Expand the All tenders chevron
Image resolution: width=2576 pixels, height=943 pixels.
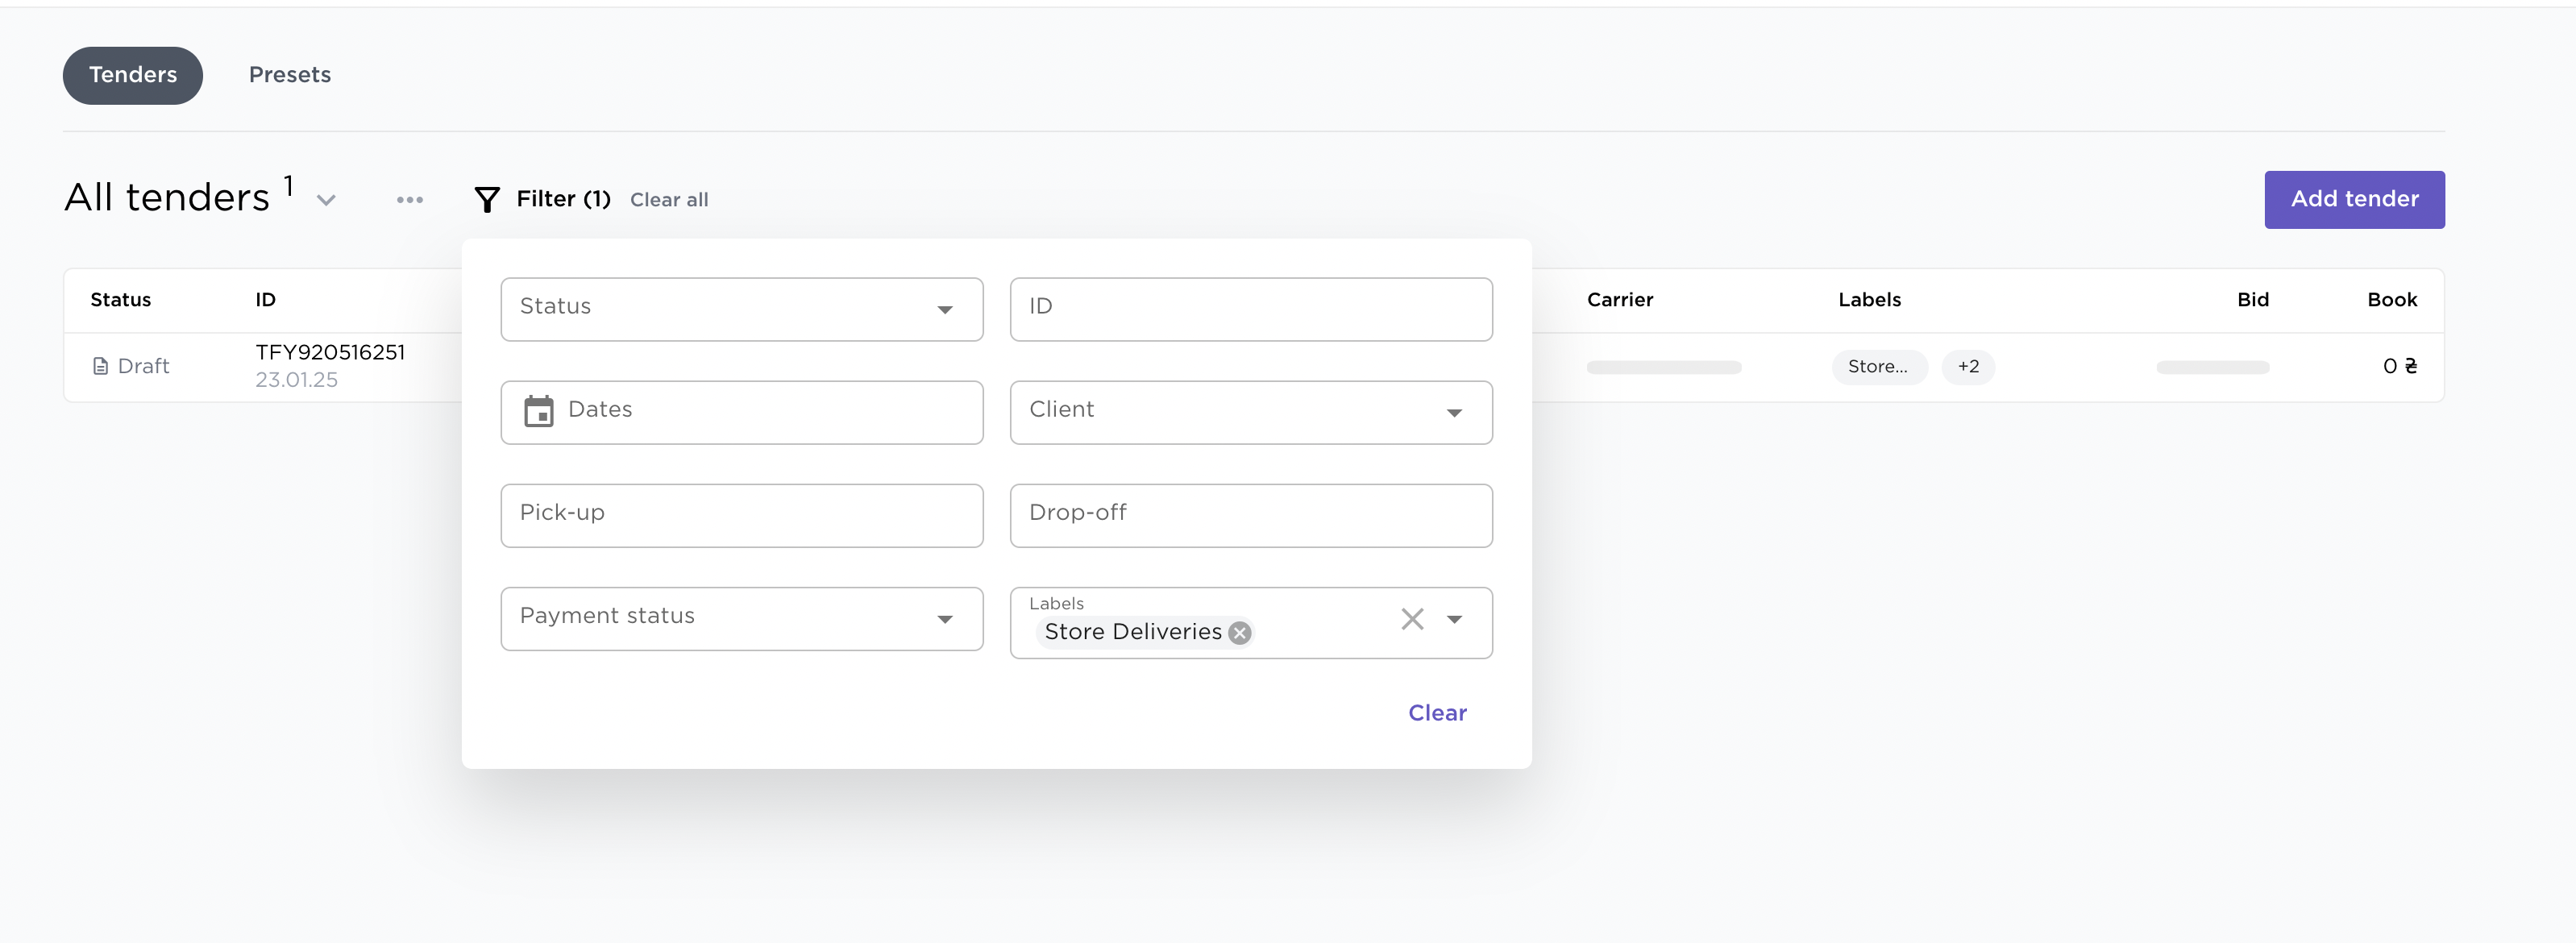[326, 200]
